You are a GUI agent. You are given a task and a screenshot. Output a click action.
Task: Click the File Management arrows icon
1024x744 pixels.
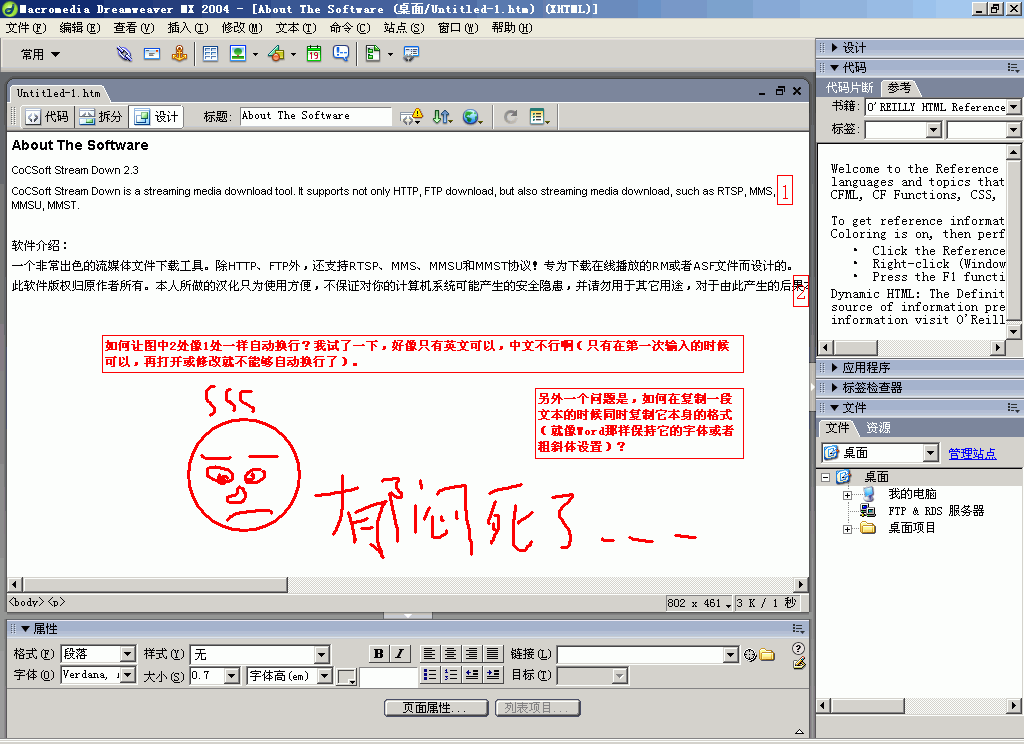[x=441, y=117]
